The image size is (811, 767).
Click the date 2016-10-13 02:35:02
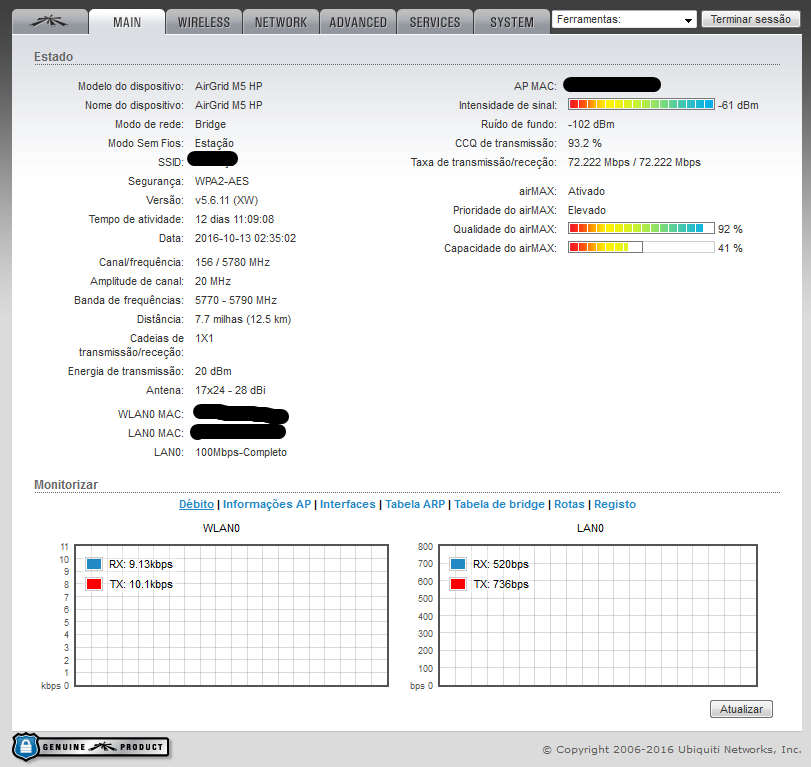click(x=245, y=238)
